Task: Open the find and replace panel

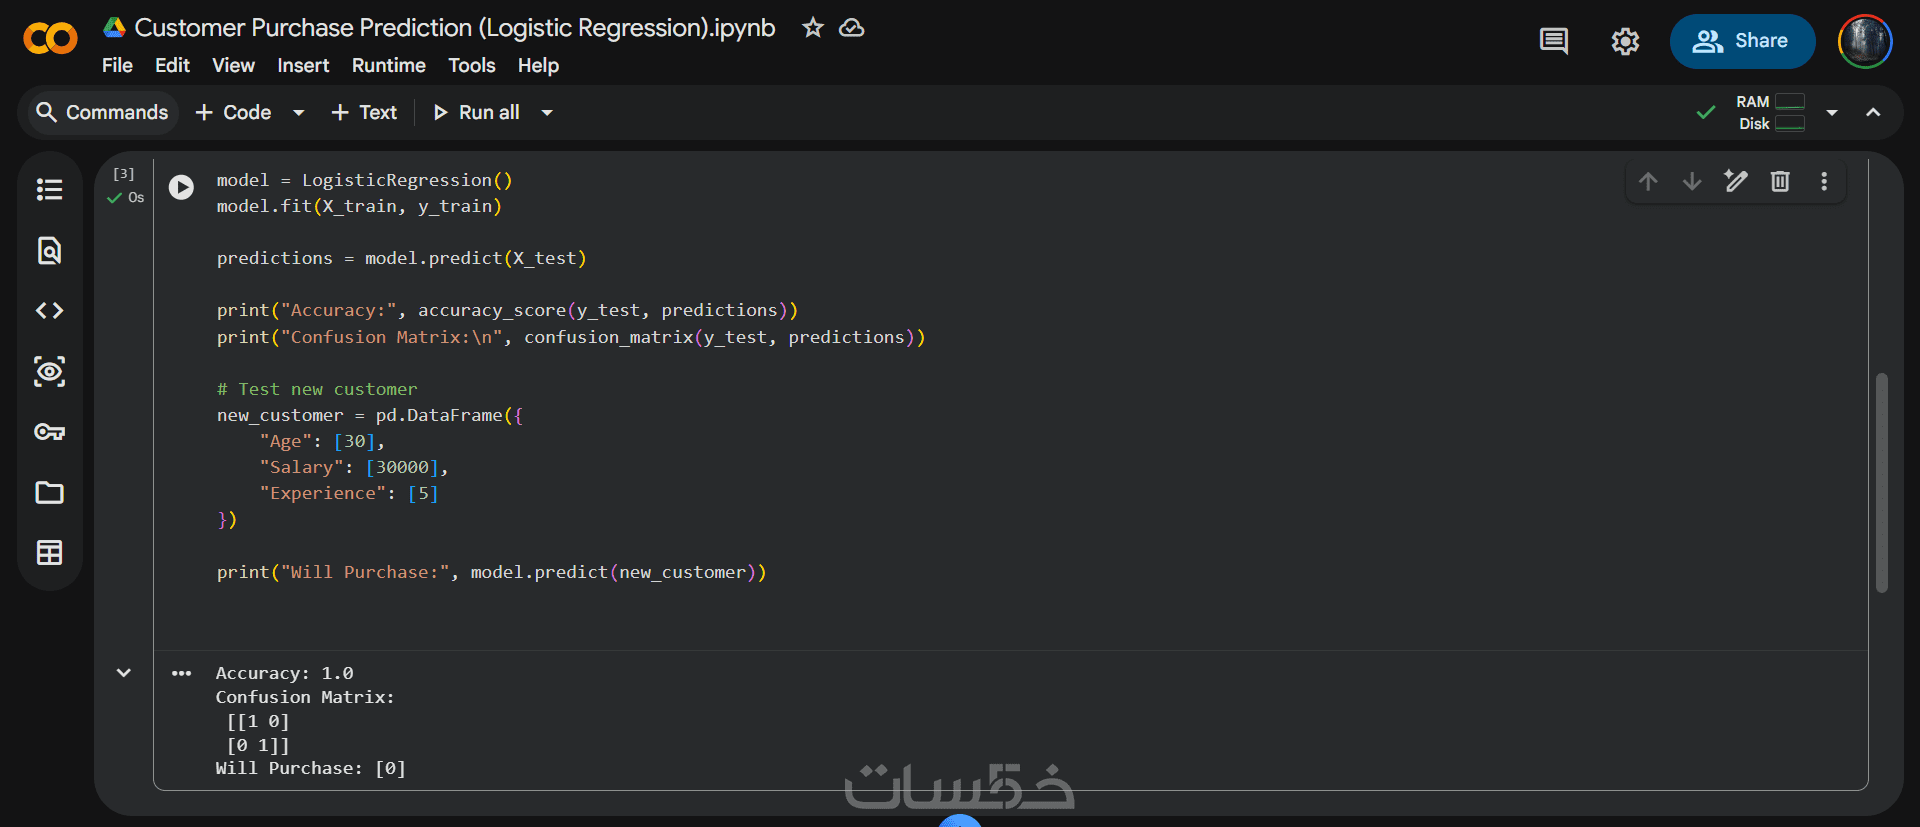Action: point(49,250)
